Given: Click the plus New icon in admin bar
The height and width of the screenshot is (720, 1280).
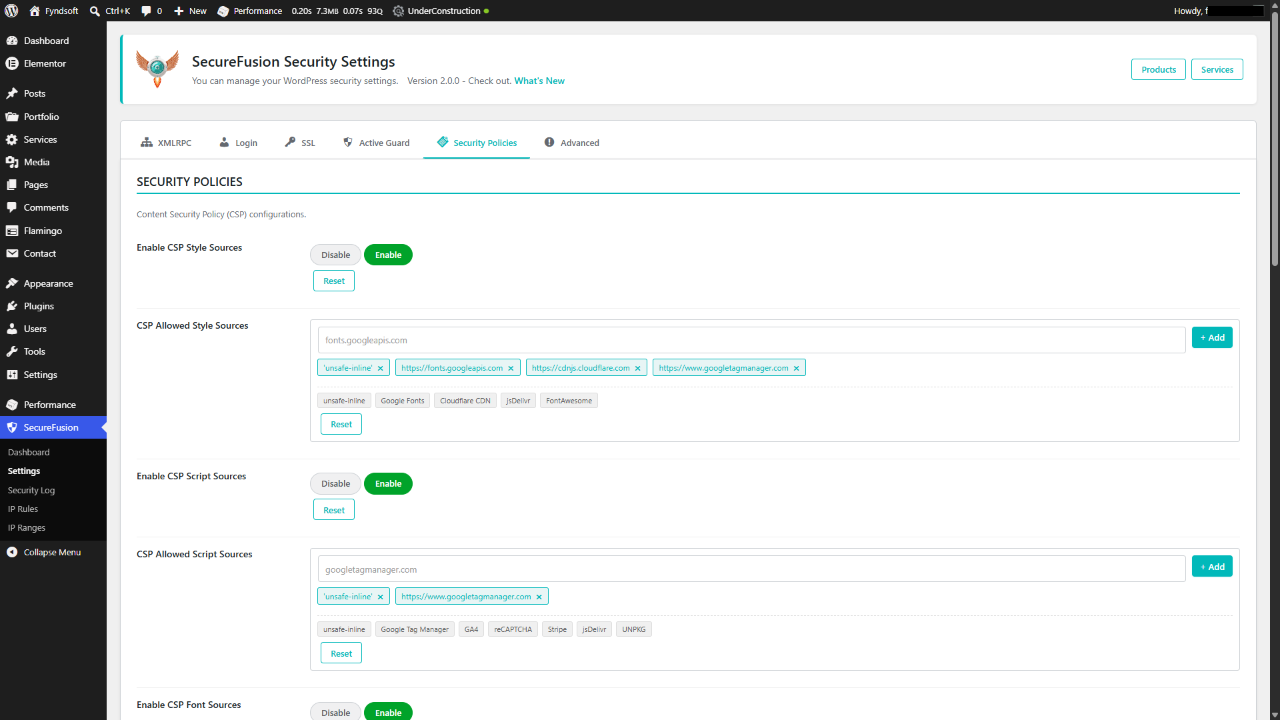Looking at the screenshot, I should [179, 11].
